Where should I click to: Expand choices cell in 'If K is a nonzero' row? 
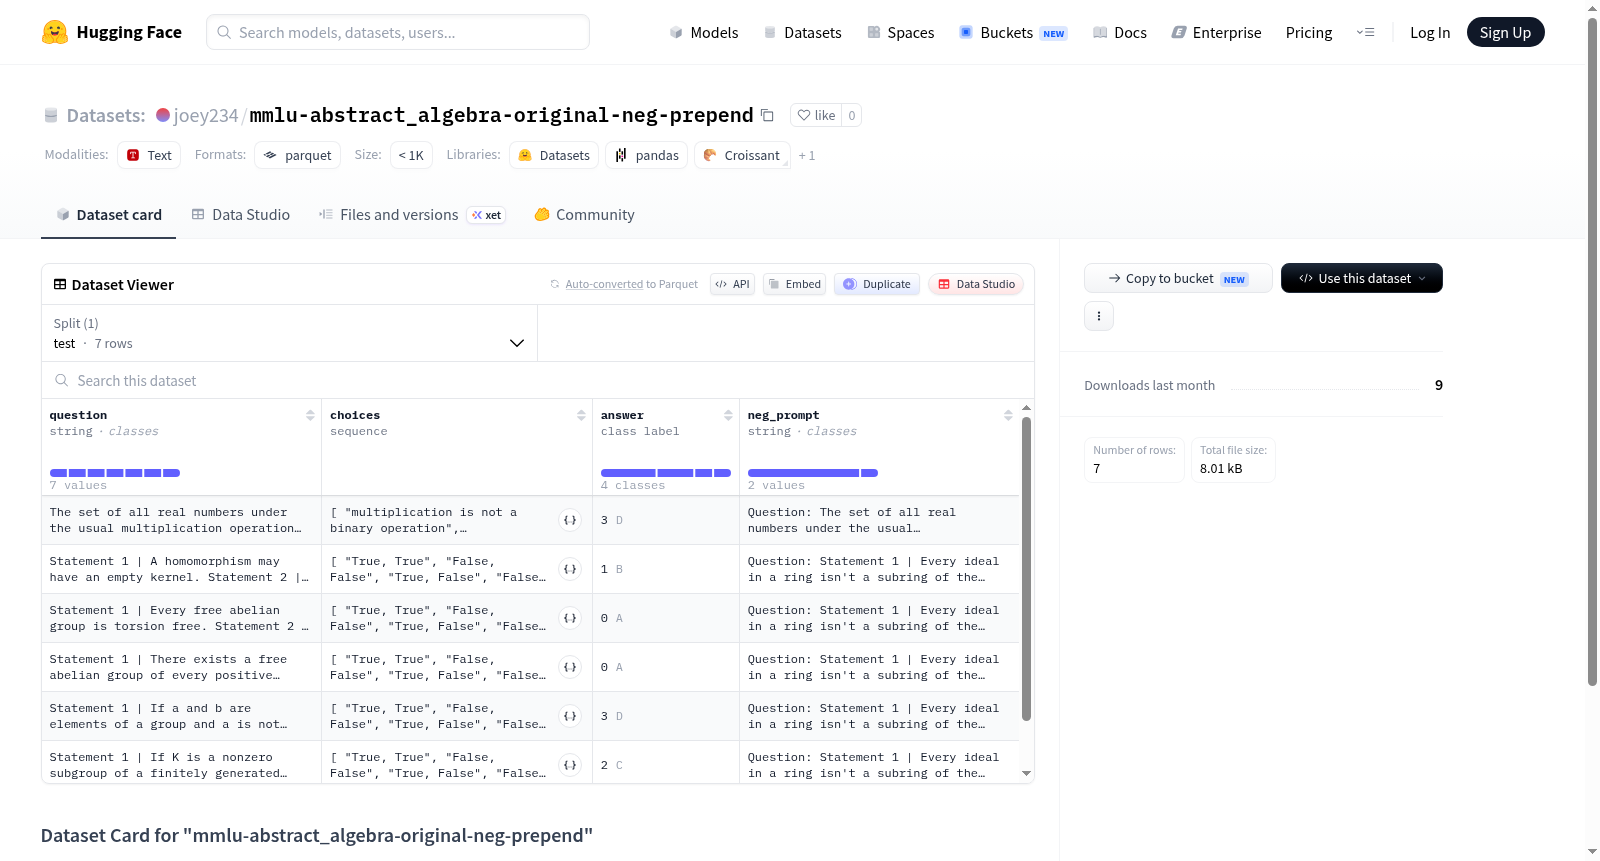(570, 765)
